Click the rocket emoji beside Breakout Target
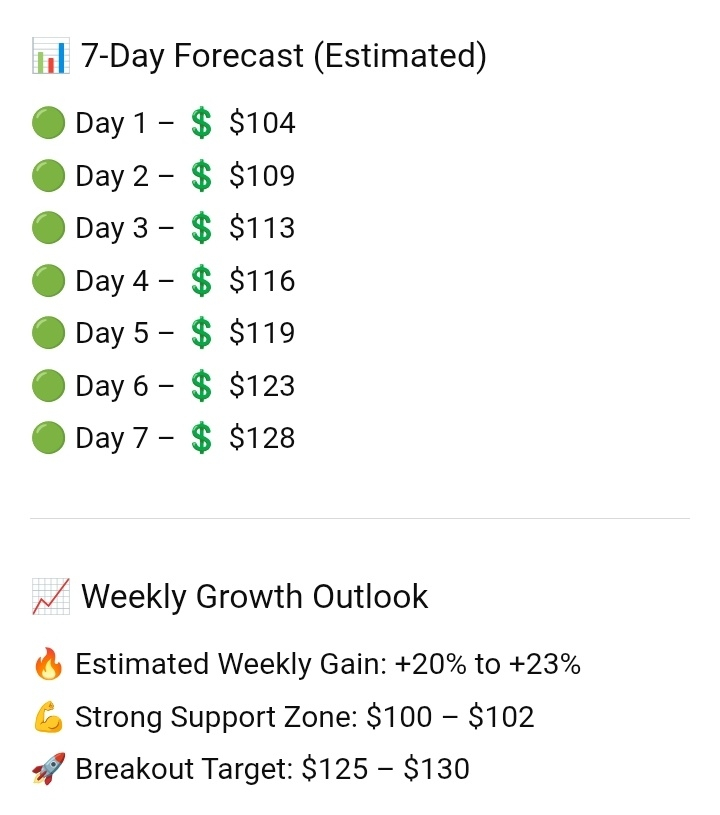This screenshot has height=815, width=720. pyautogui.click(x=48, y=768)
